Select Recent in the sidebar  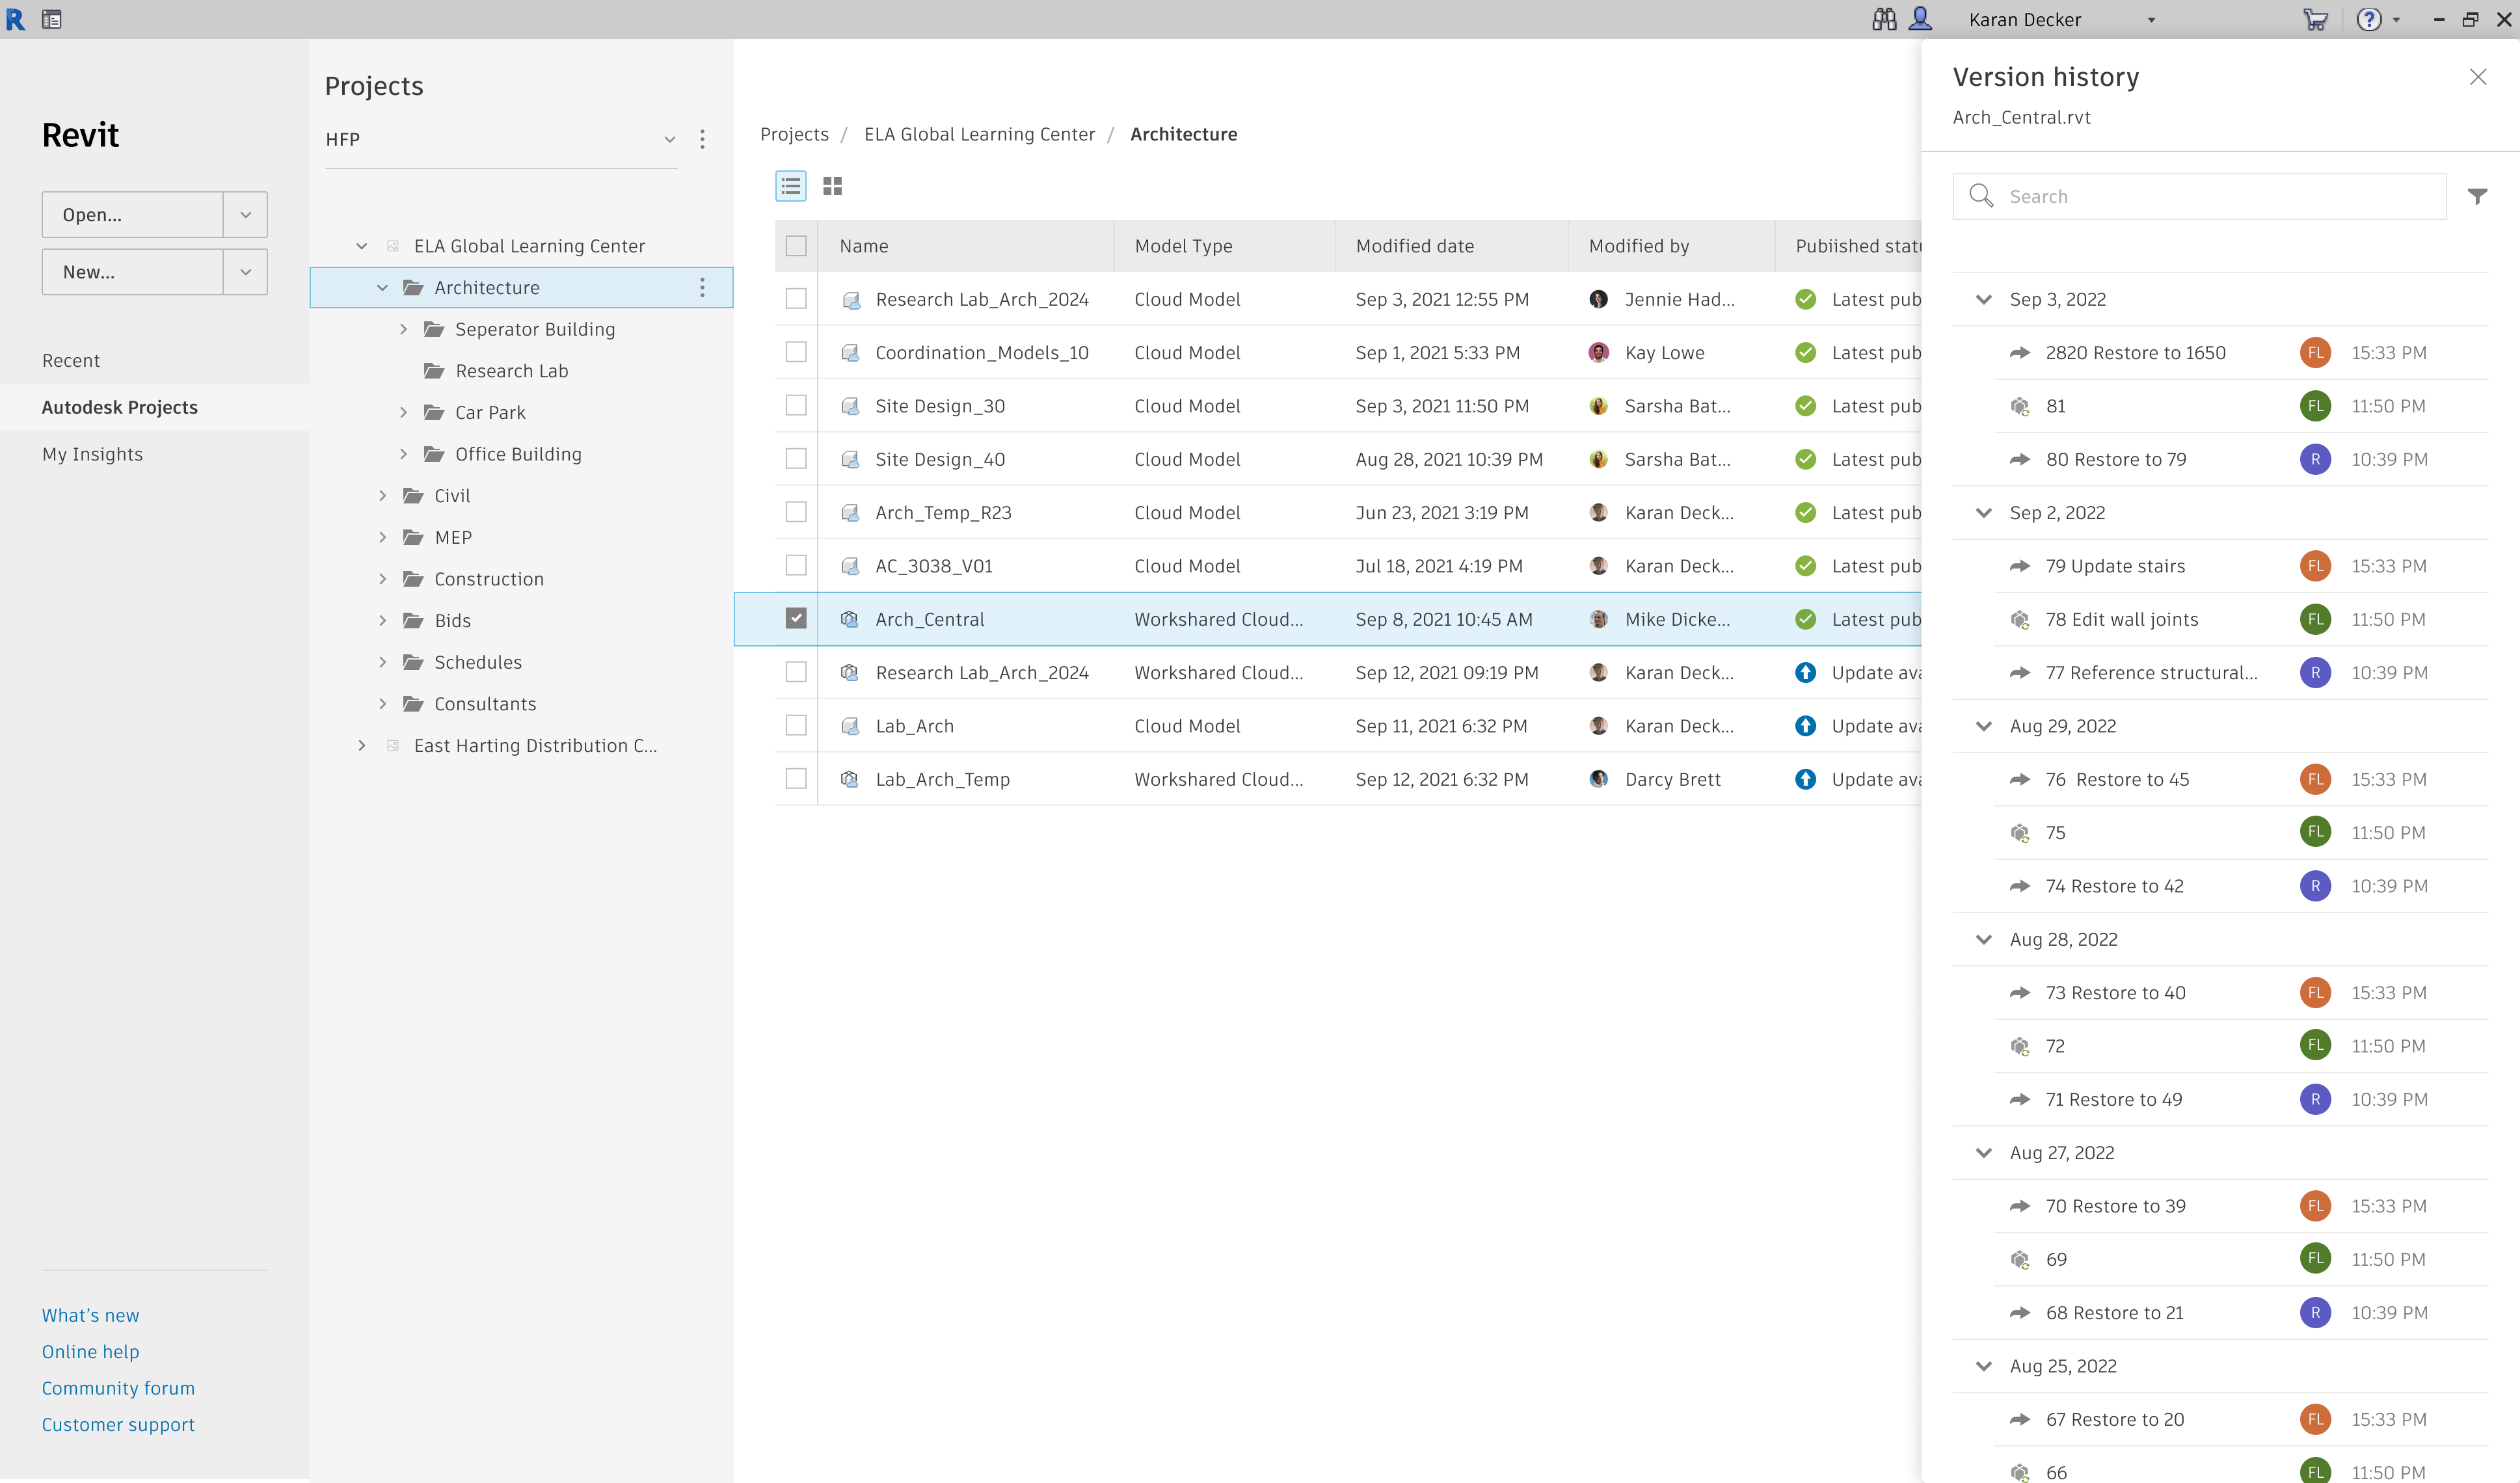tap(71, 360)
